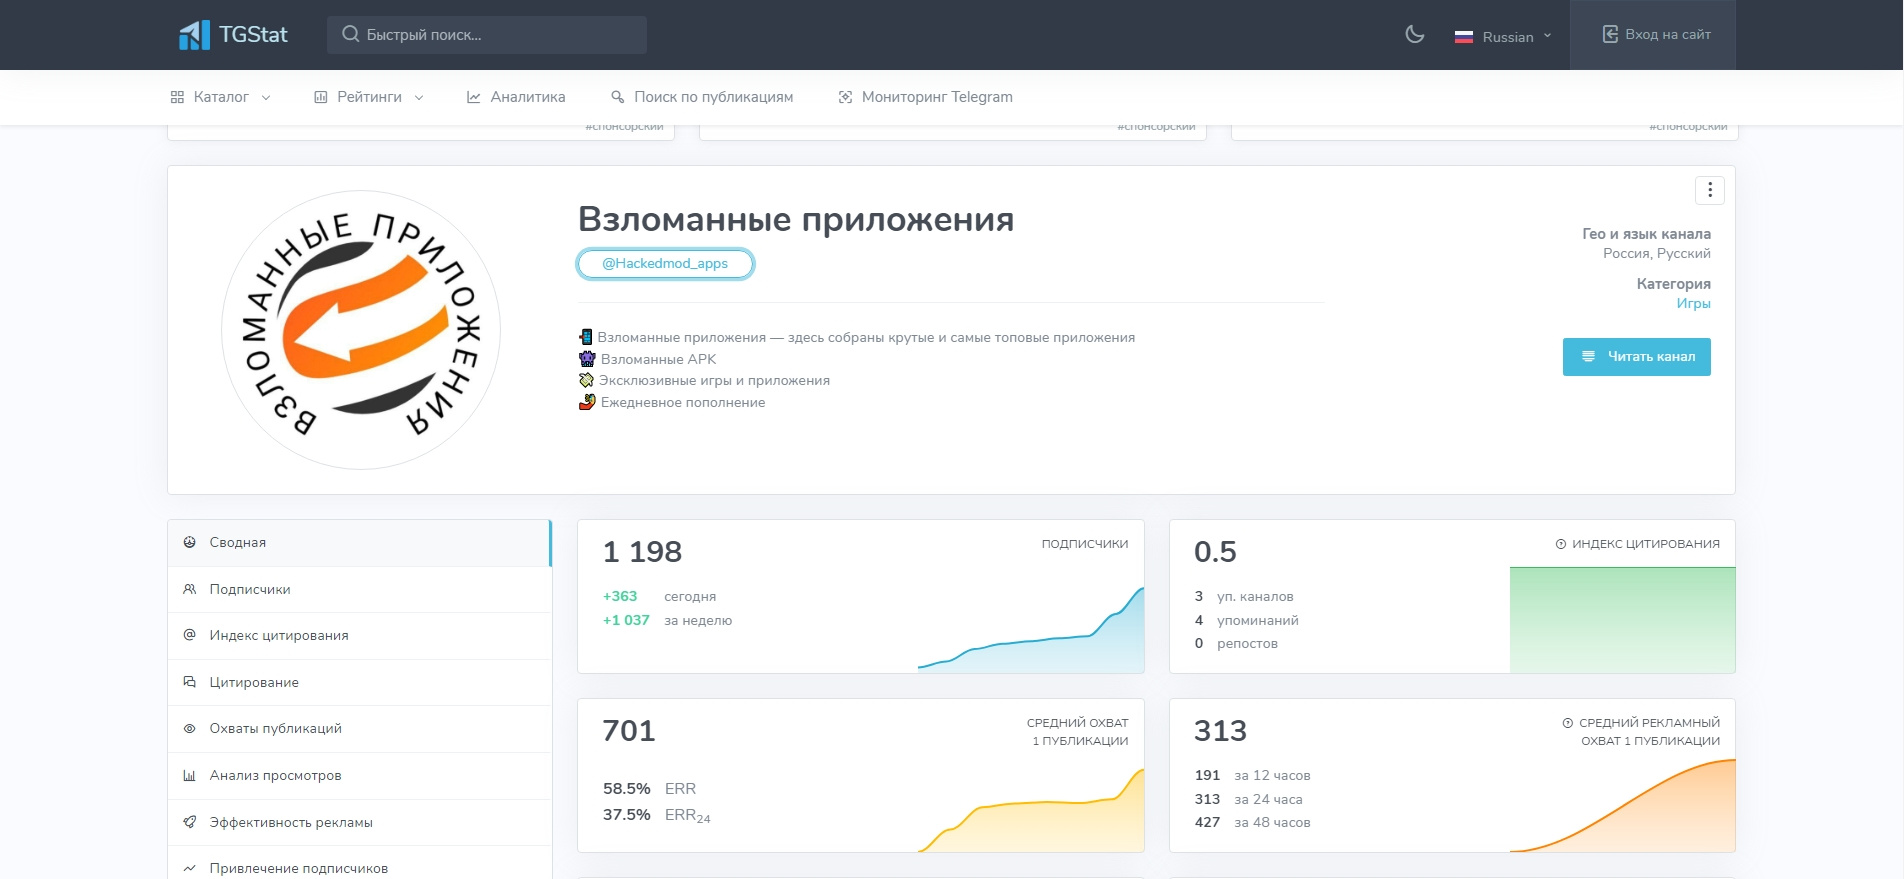Expand the Рейтинги menu
1904x879 pixels.
click(x=369, y=97)
